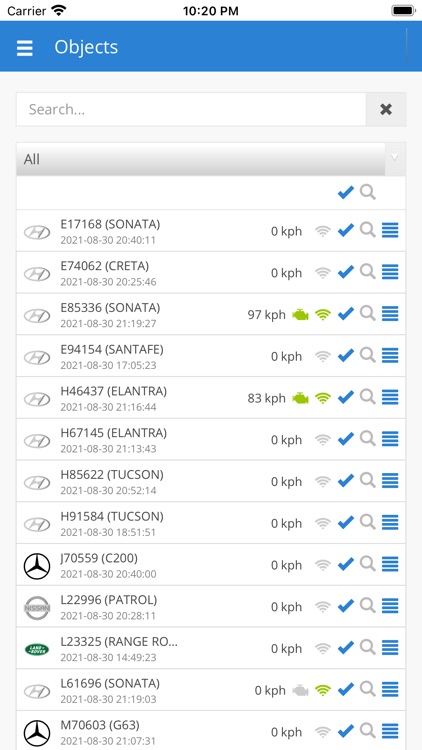Focus the Search... input field

[x=191, y=110]
